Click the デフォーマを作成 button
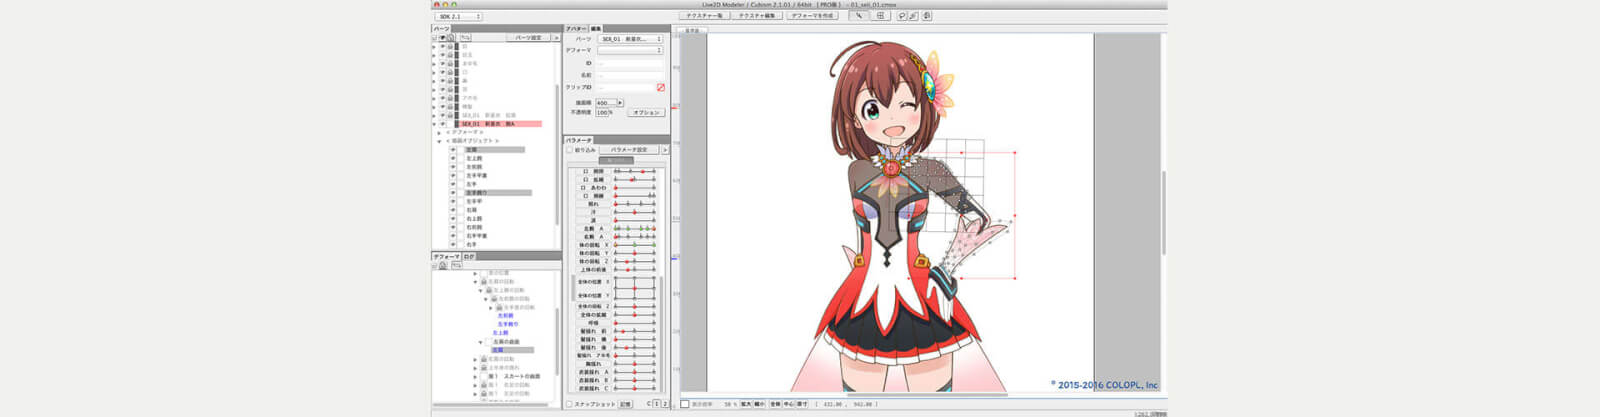The height and width of the screenshot is (417, 1600). 812,16
